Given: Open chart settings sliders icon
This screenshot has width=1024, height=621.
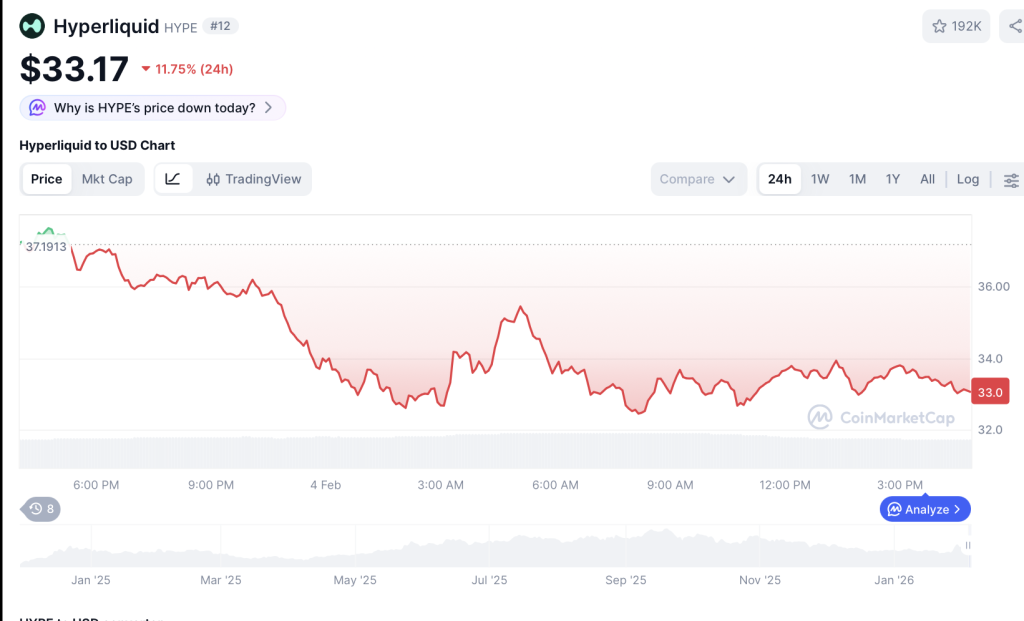Looking at the screenshot, I should point(1011,180).
